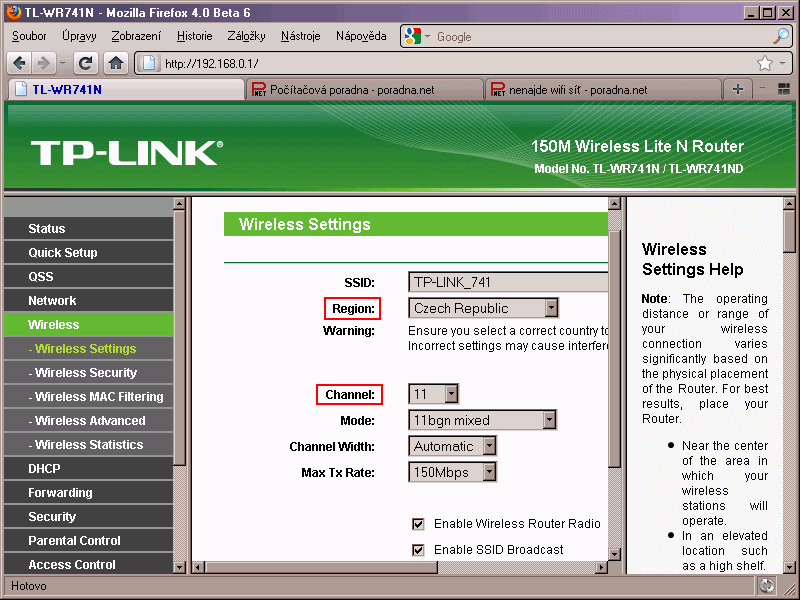This screenshot has height=600, width=800.
Task: Click the status bar icon at bottom right
Action: coord(766,586)
